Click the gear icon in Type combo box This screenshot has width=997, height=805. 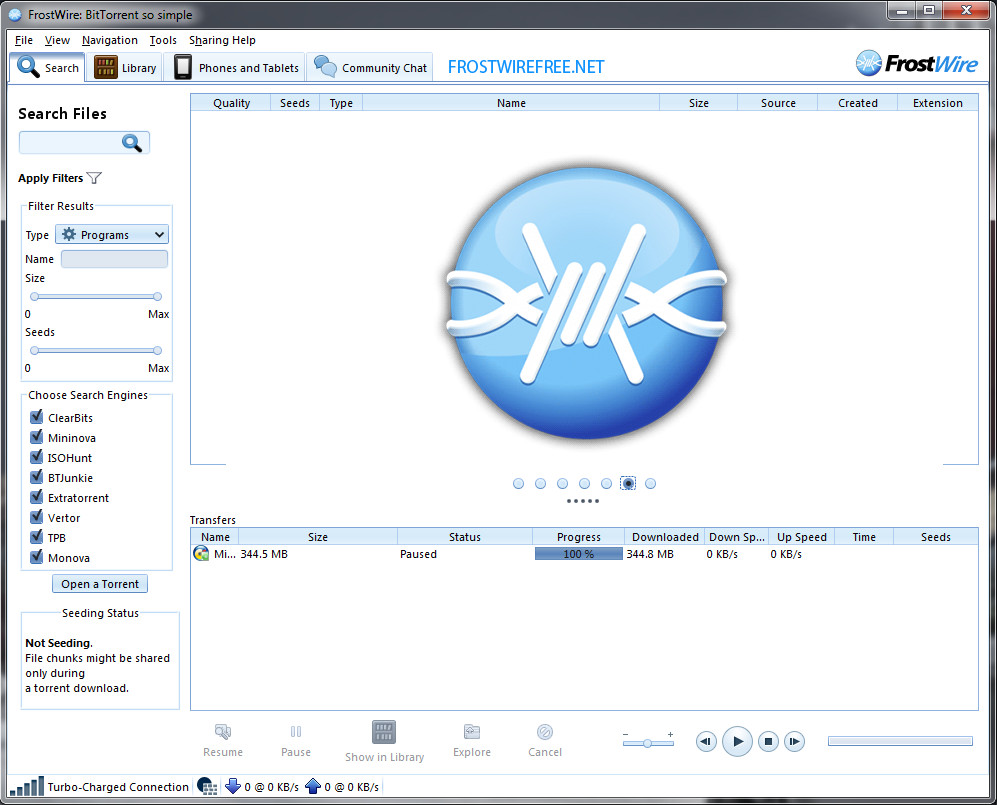point(69,234)
